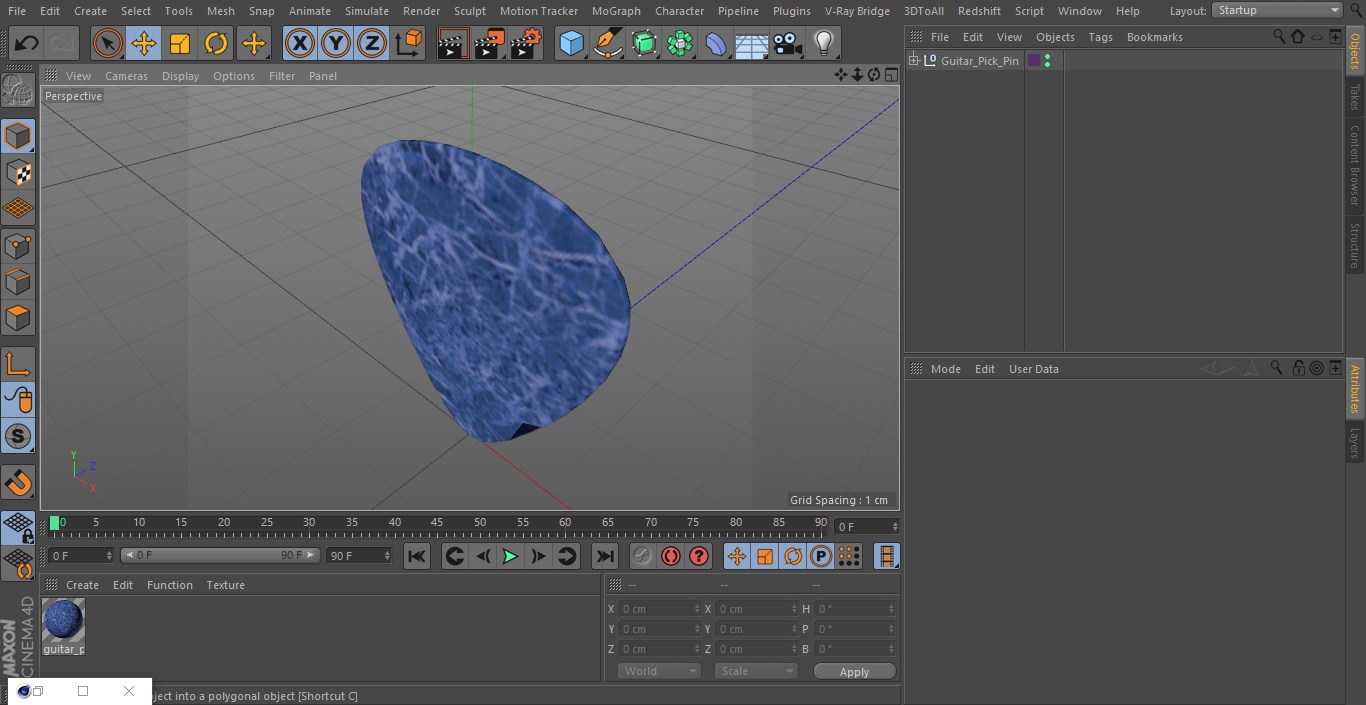The image size is (1366, 705).
Task: Toggle X axis lock
Action: click(x=299, y=44)
